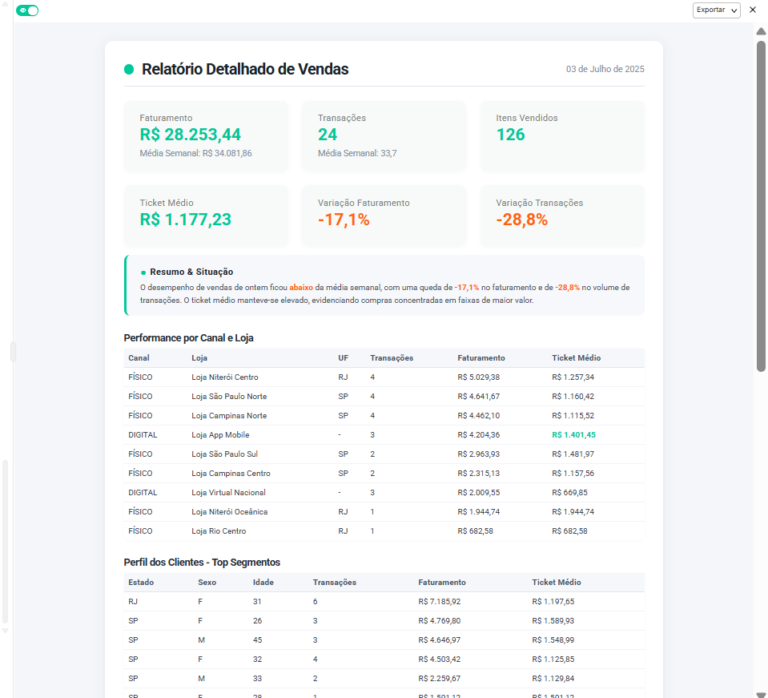Close the report panel with the X
Screen dimensions: 768x698
pos(753,10)
